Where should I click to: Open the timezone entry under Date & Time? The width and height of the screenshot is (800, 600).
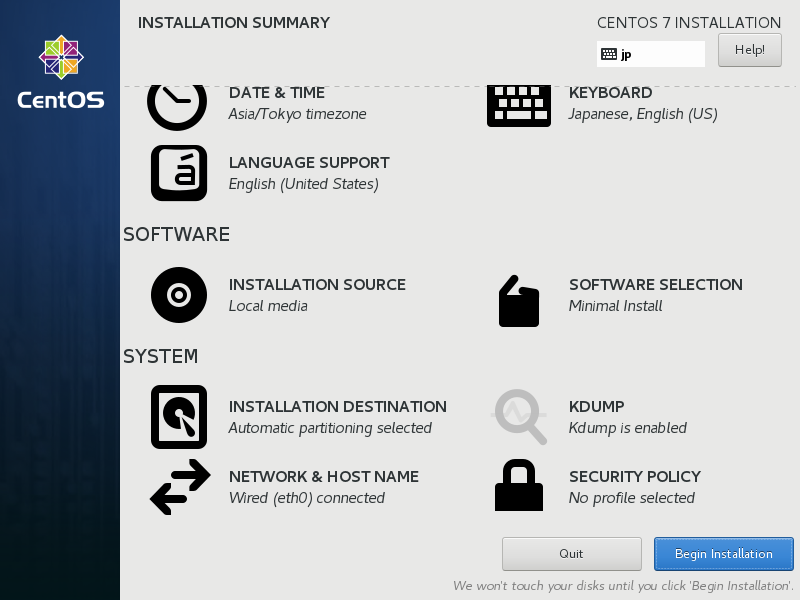coord(298,113)
